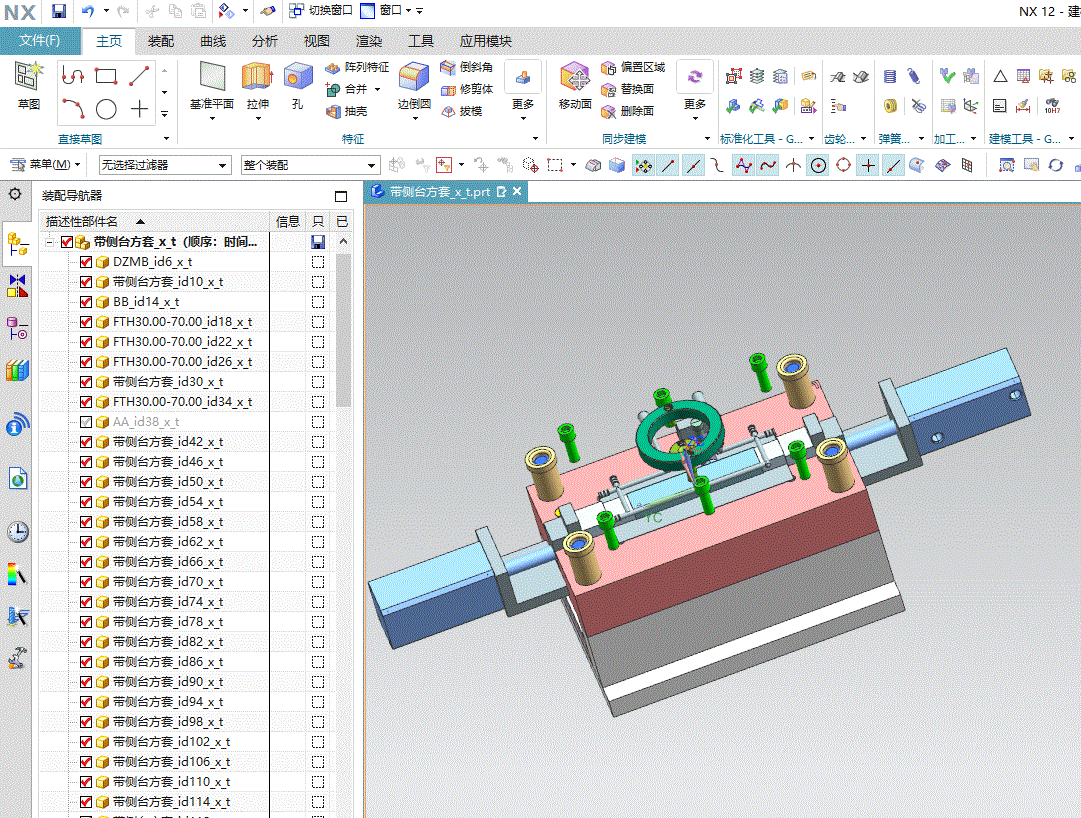
Task: Click the 切换窗口 button
Action: tap(321, 10)
